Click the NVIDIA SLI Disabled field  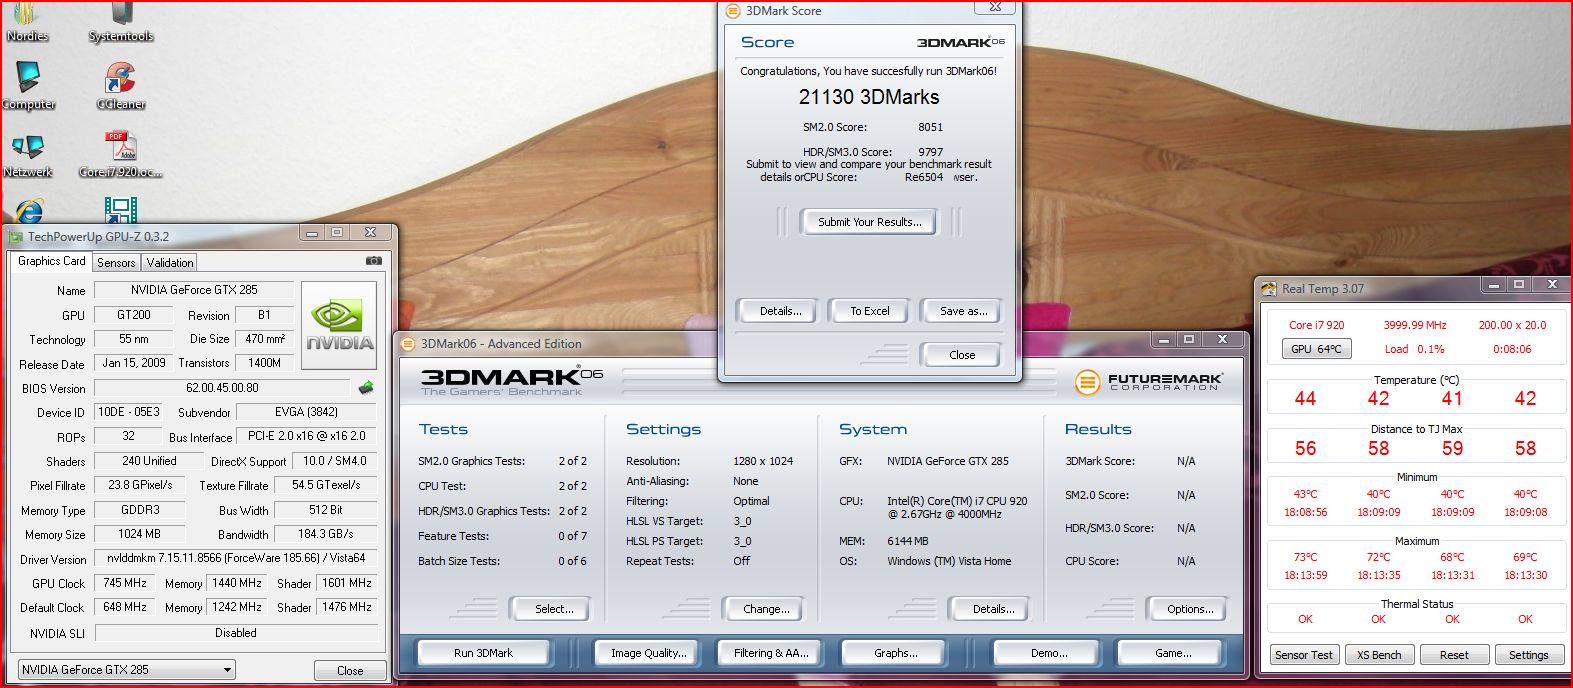236,633
